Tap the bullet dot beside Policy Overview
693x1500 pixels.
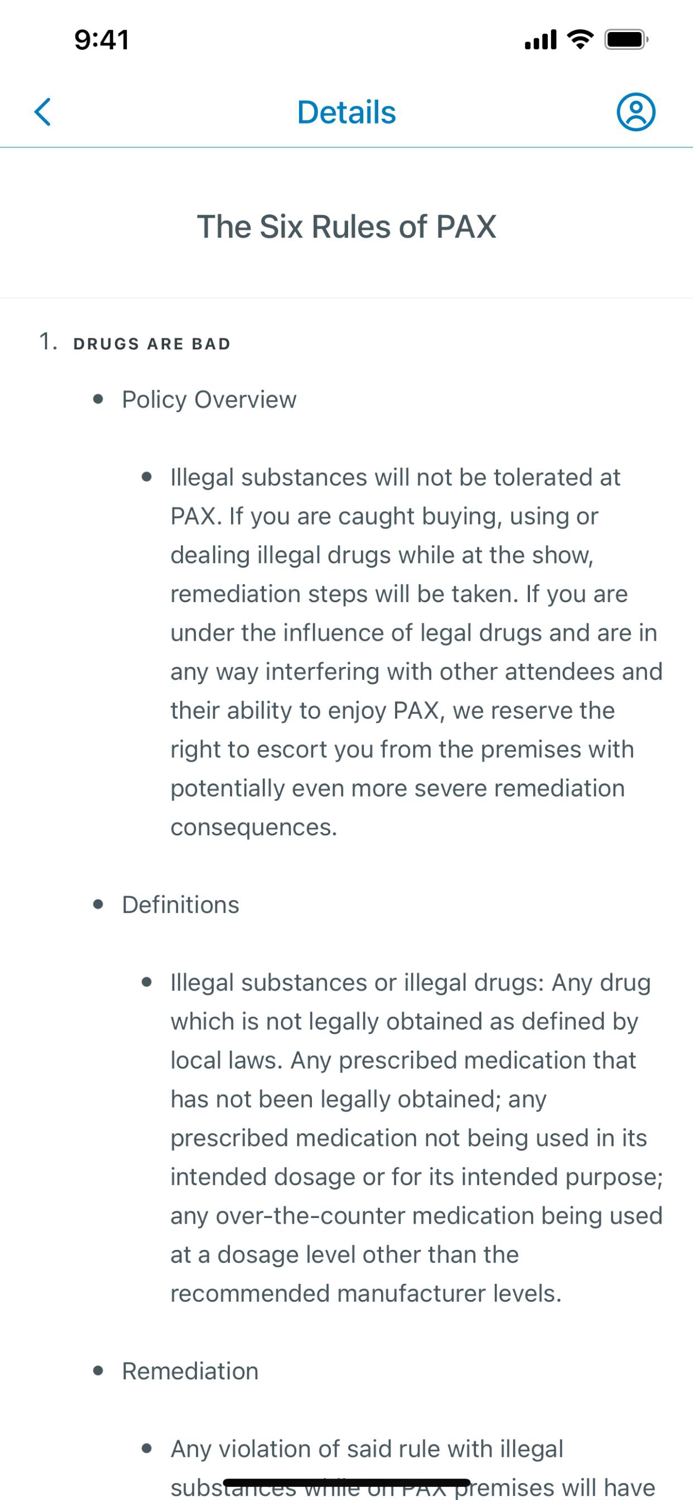[x=98, y=400]
